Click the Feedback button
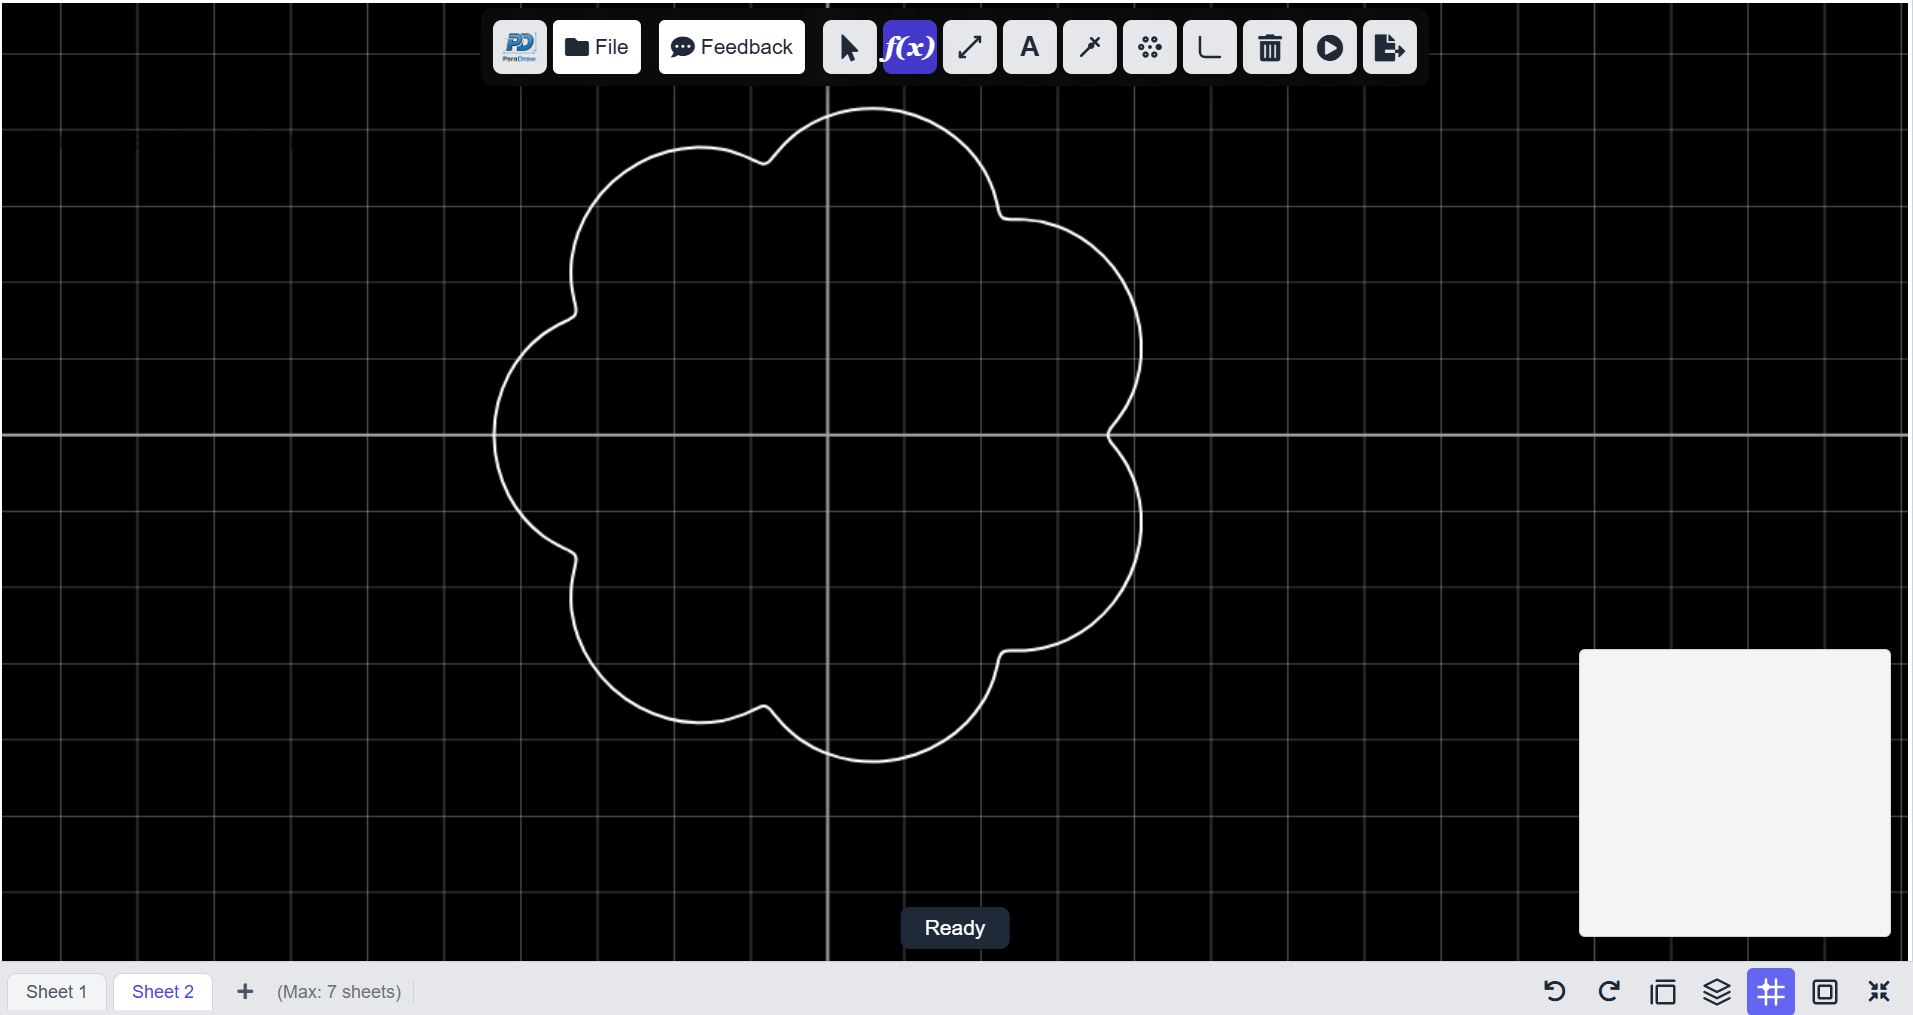Image resolution: width=1913 pixels, height=1015 pixels. [x=731, y=47]
